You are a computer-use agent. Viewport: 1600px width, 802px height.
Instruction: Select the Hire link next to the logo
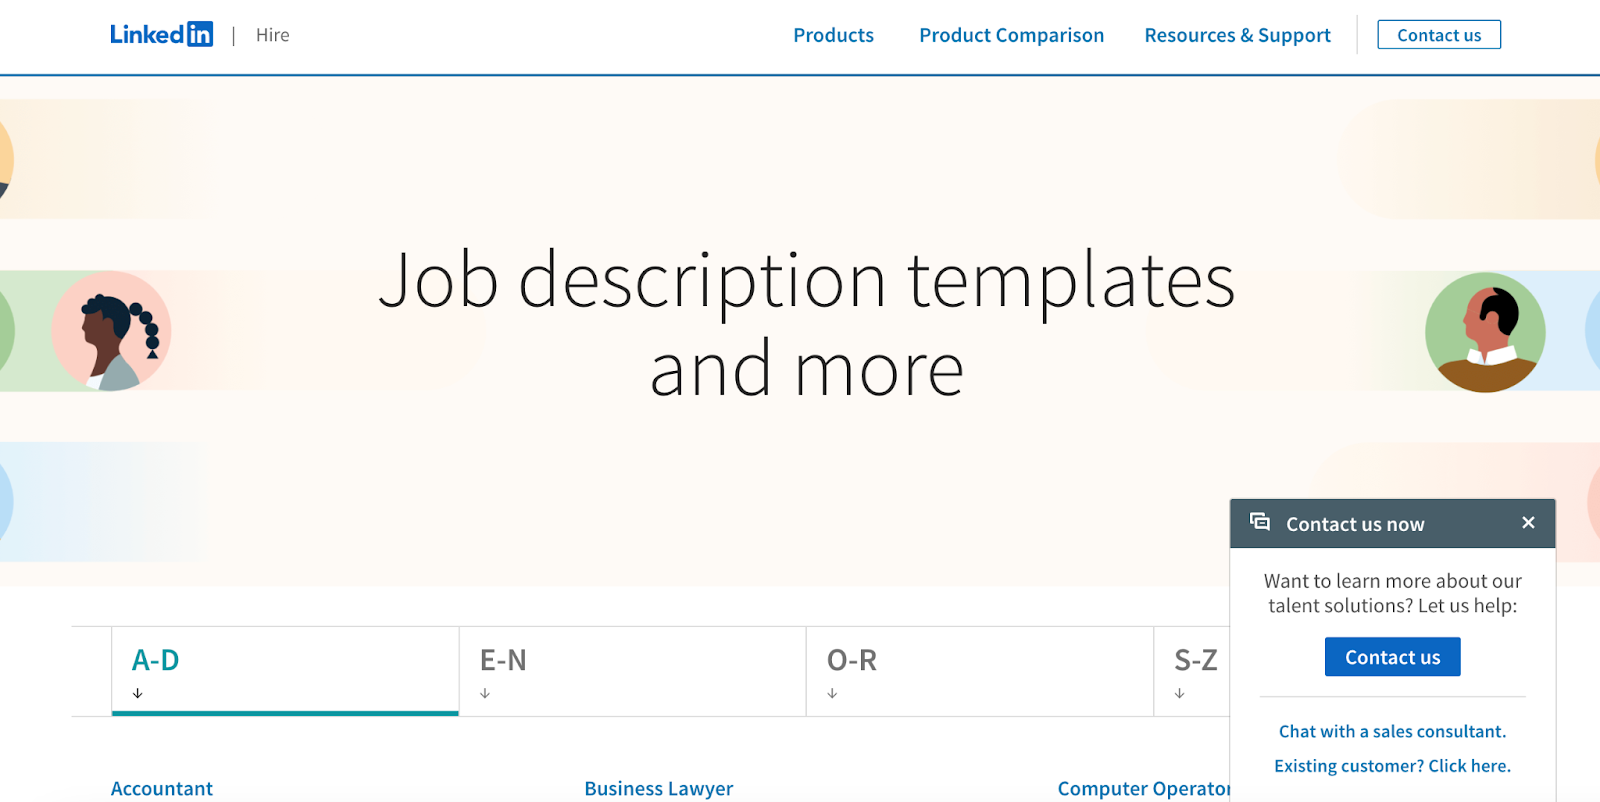[271, 34]
